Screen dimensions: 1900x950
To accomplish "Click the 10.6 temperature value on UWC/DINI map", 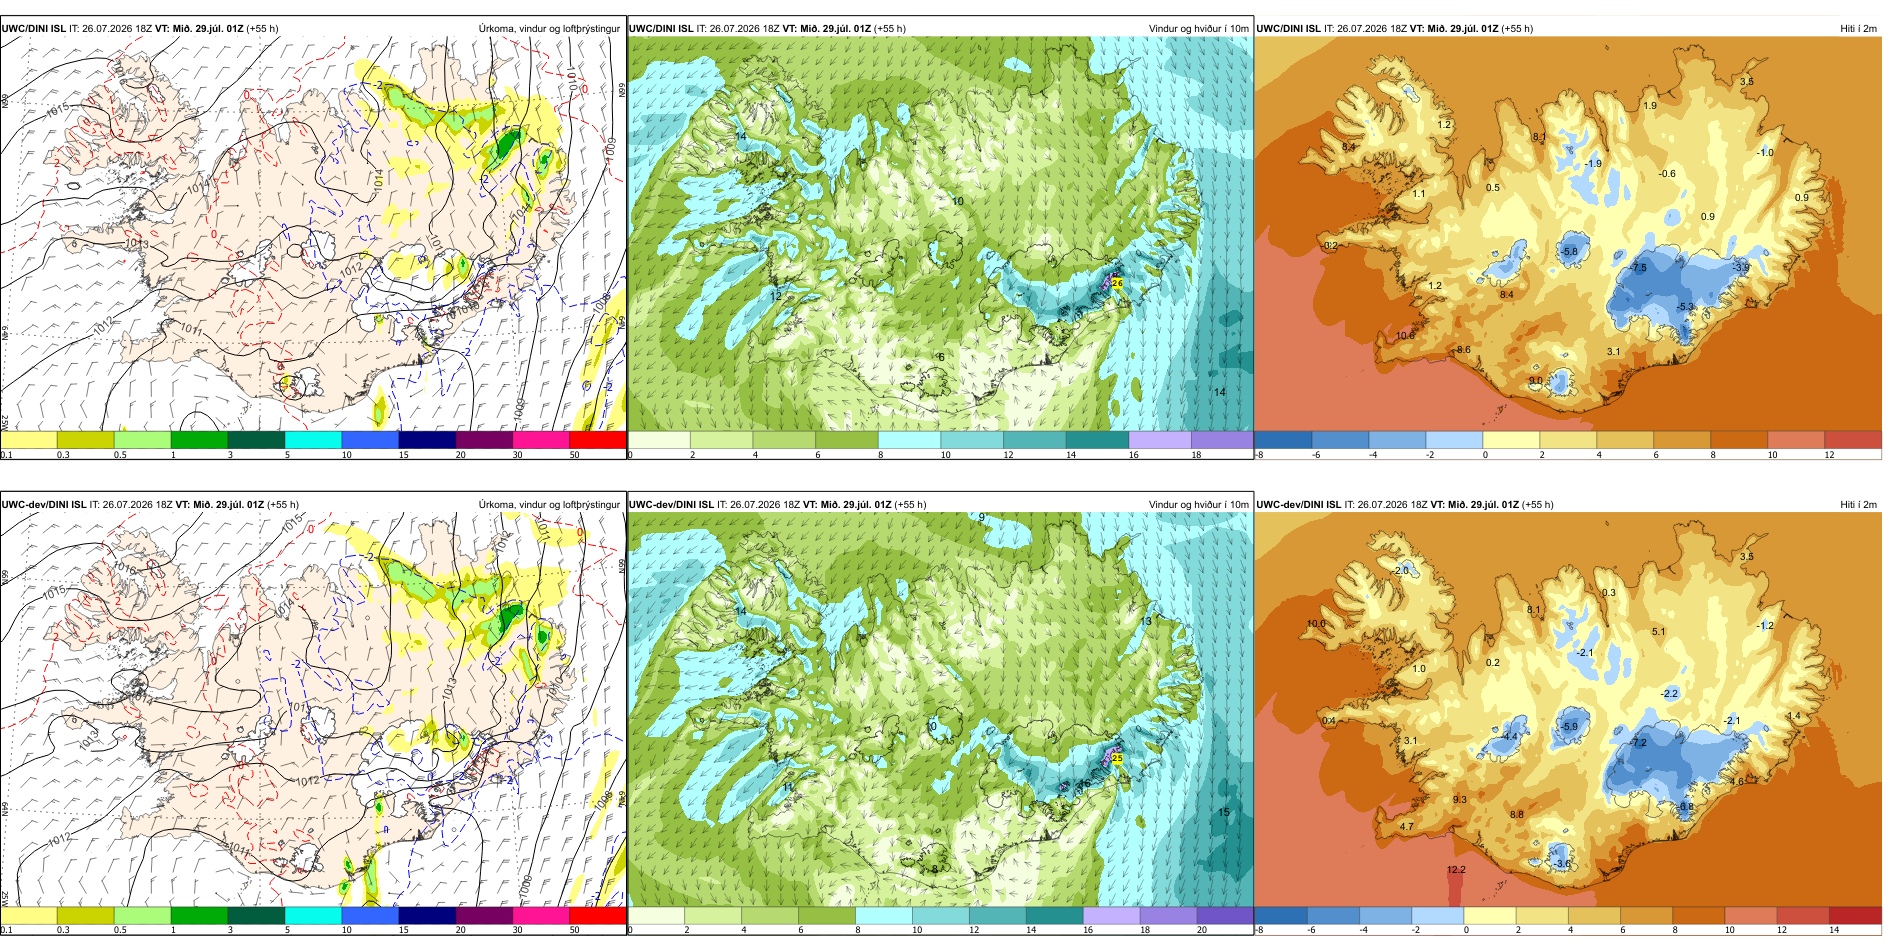I will tap(1406, 336).
